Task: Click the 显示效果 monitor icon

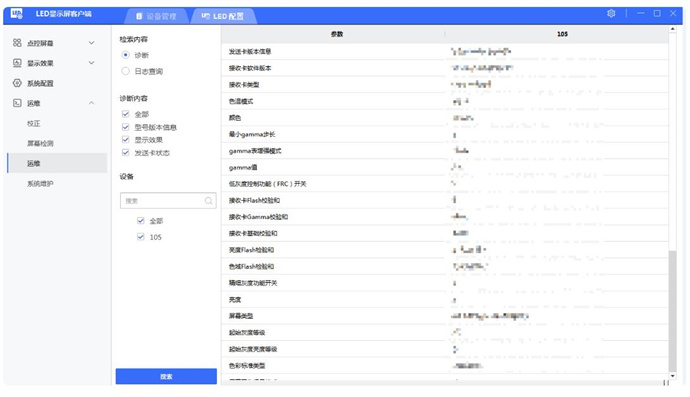Action: [x=17, y=63]
